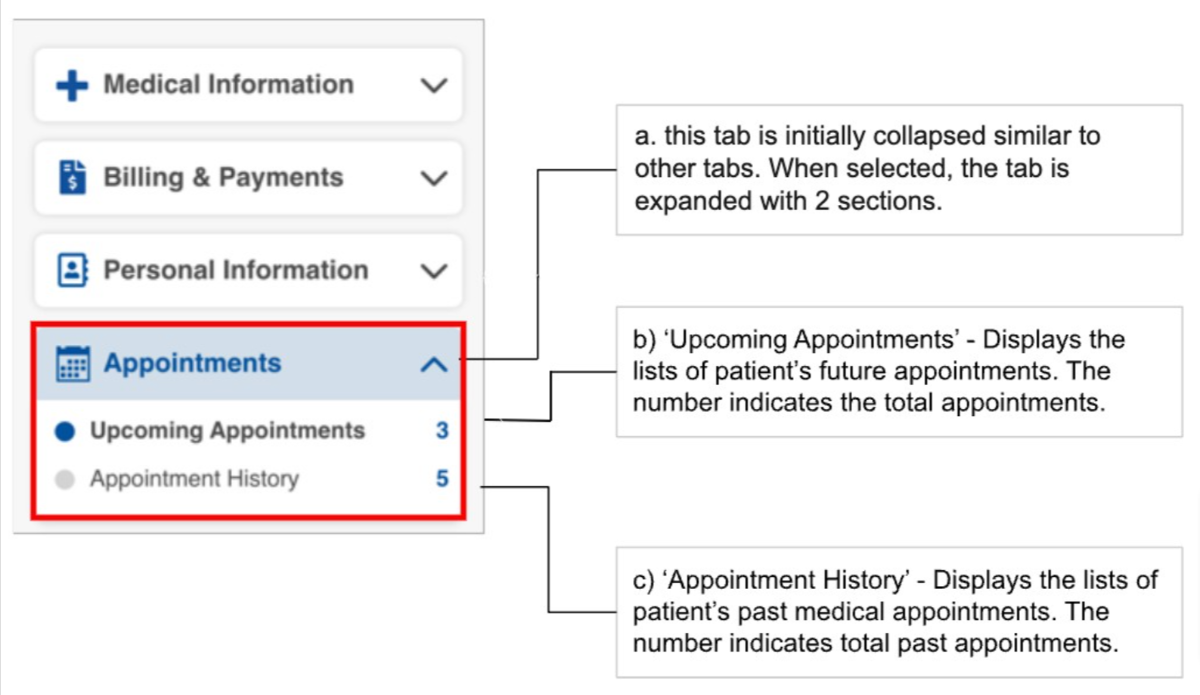
Task: Open the Upcoming Appointments list
Action: pyautogui.click(x=228, y=431)
